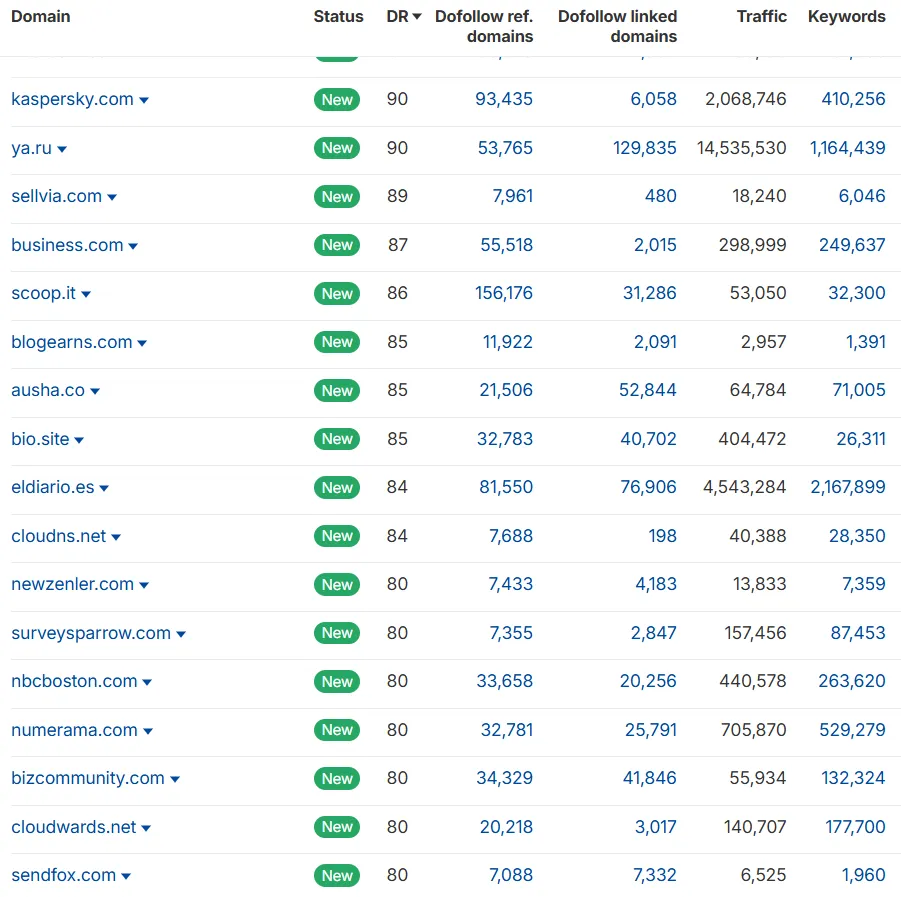This screenshot has height=897, width=901.
Task: Click the Dofollow linked domains header
Action: pos(618,26)
